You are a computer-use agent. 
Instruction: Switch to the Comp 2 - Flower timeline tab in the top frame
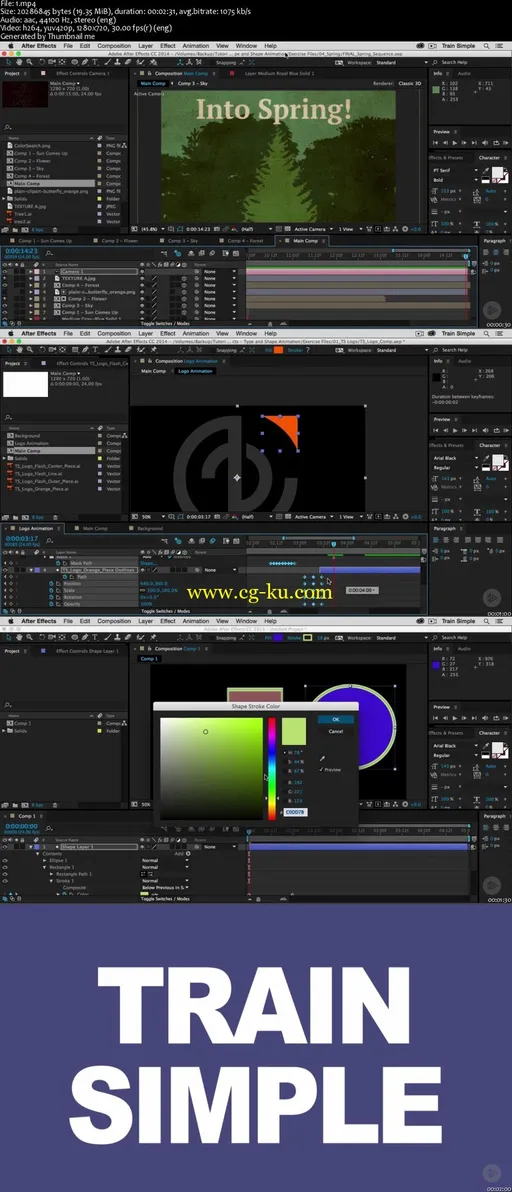click(x=121, y=240)
